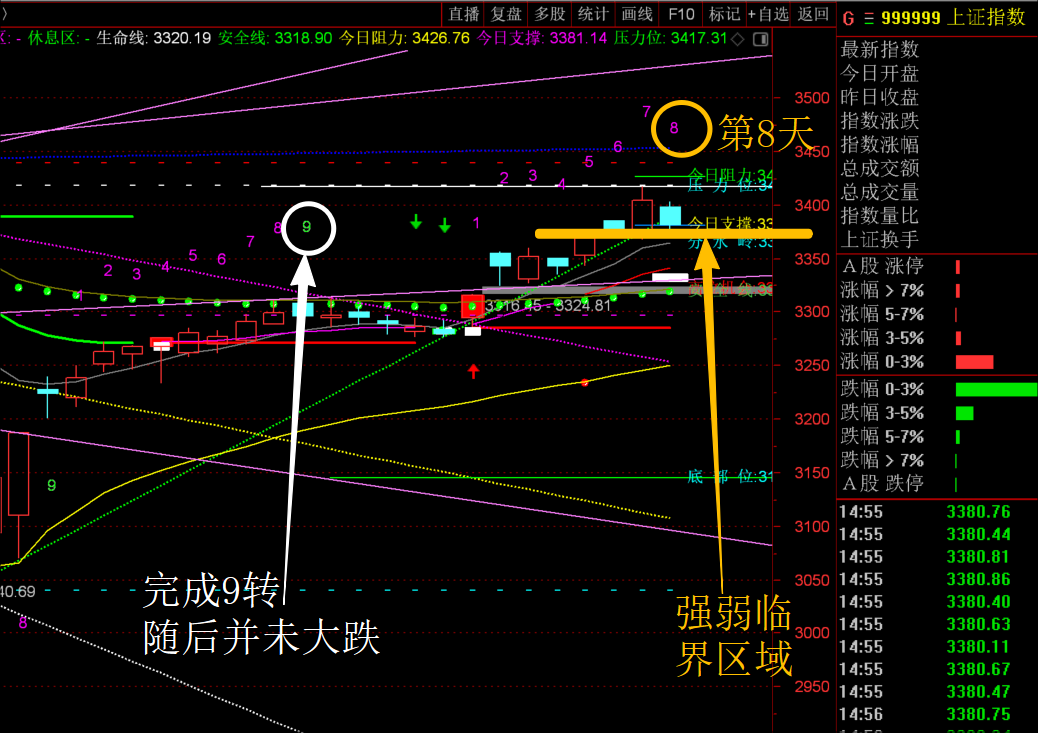Select the tick row priced 3380.86

tap(937, 579)
